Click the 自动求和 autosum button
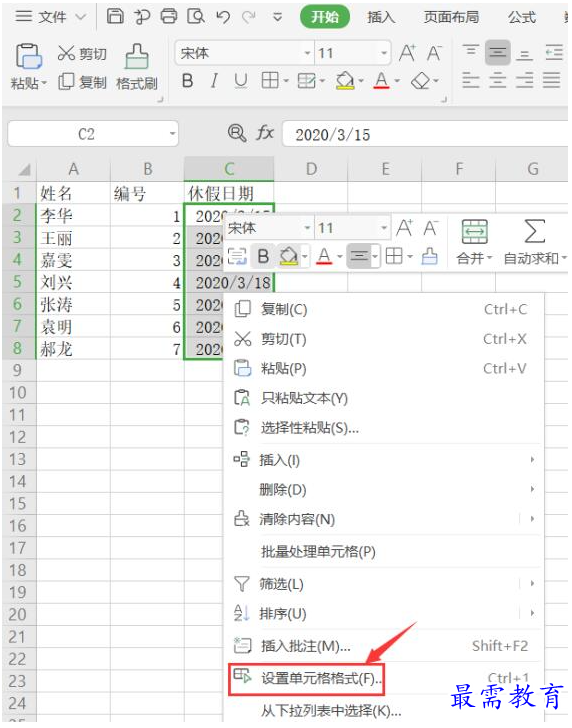572x728 pixels. tap(535, 242)
